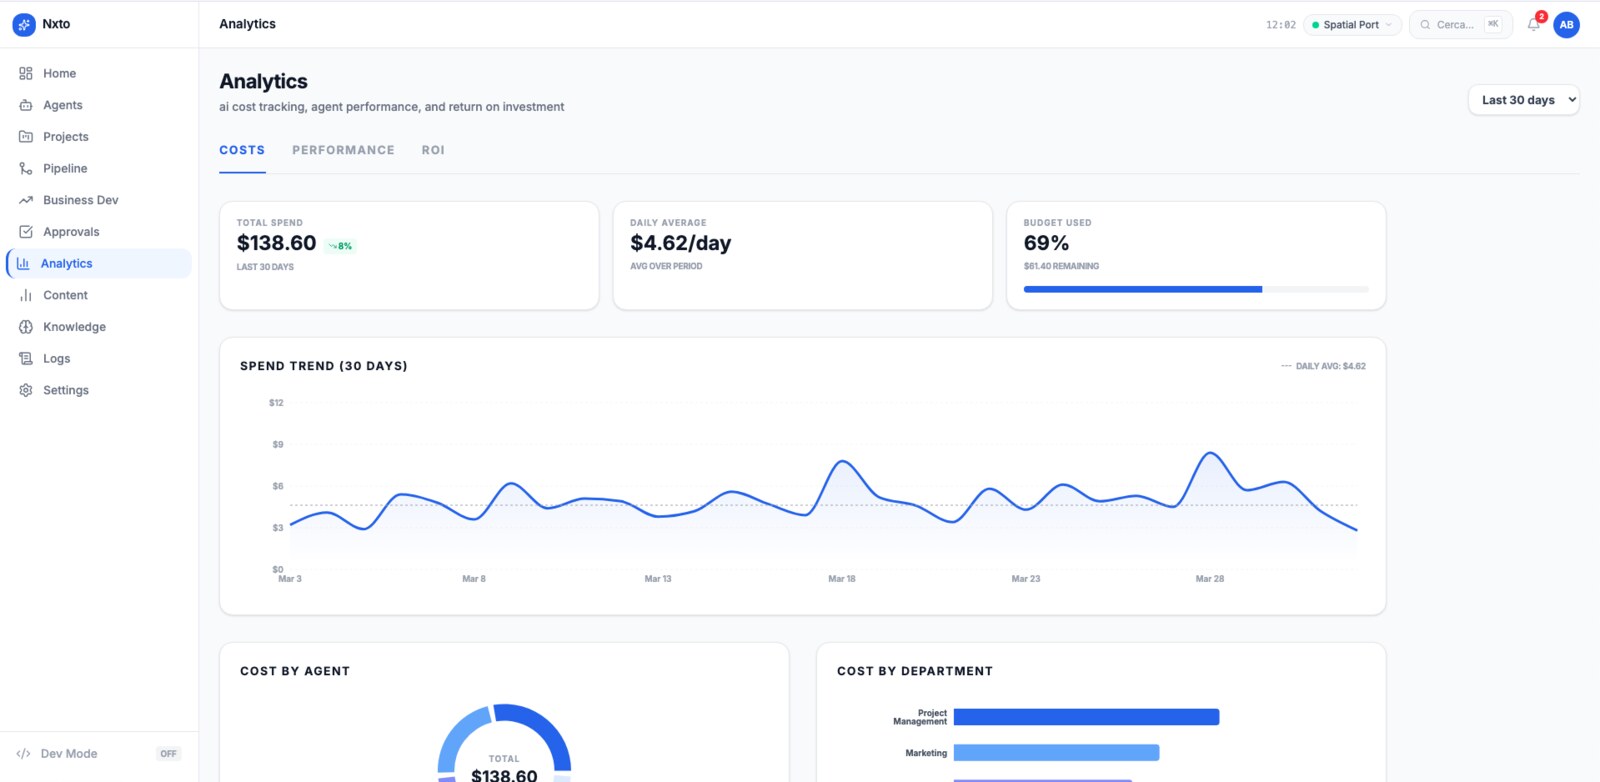1600x782 pixels.
Task: Click the Business Dev trend icon
Action: coord(26,200)
